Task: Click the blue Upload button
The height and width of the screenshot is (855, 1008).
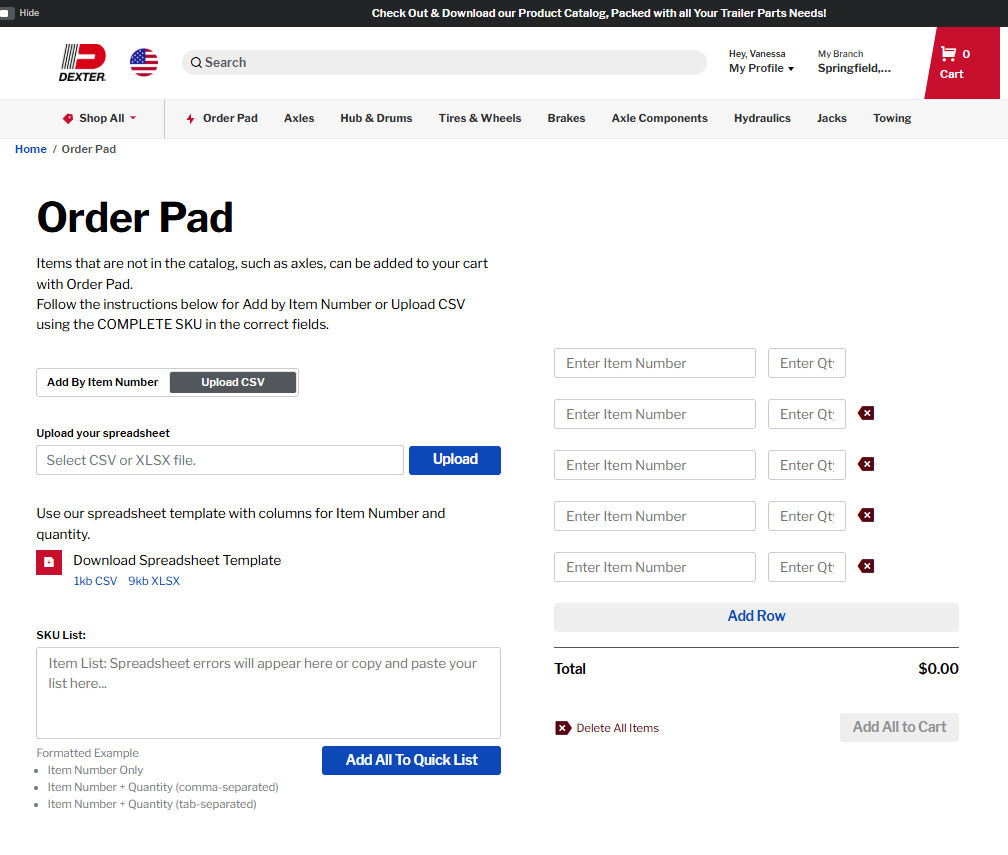Action: click(x=454, y=460)
